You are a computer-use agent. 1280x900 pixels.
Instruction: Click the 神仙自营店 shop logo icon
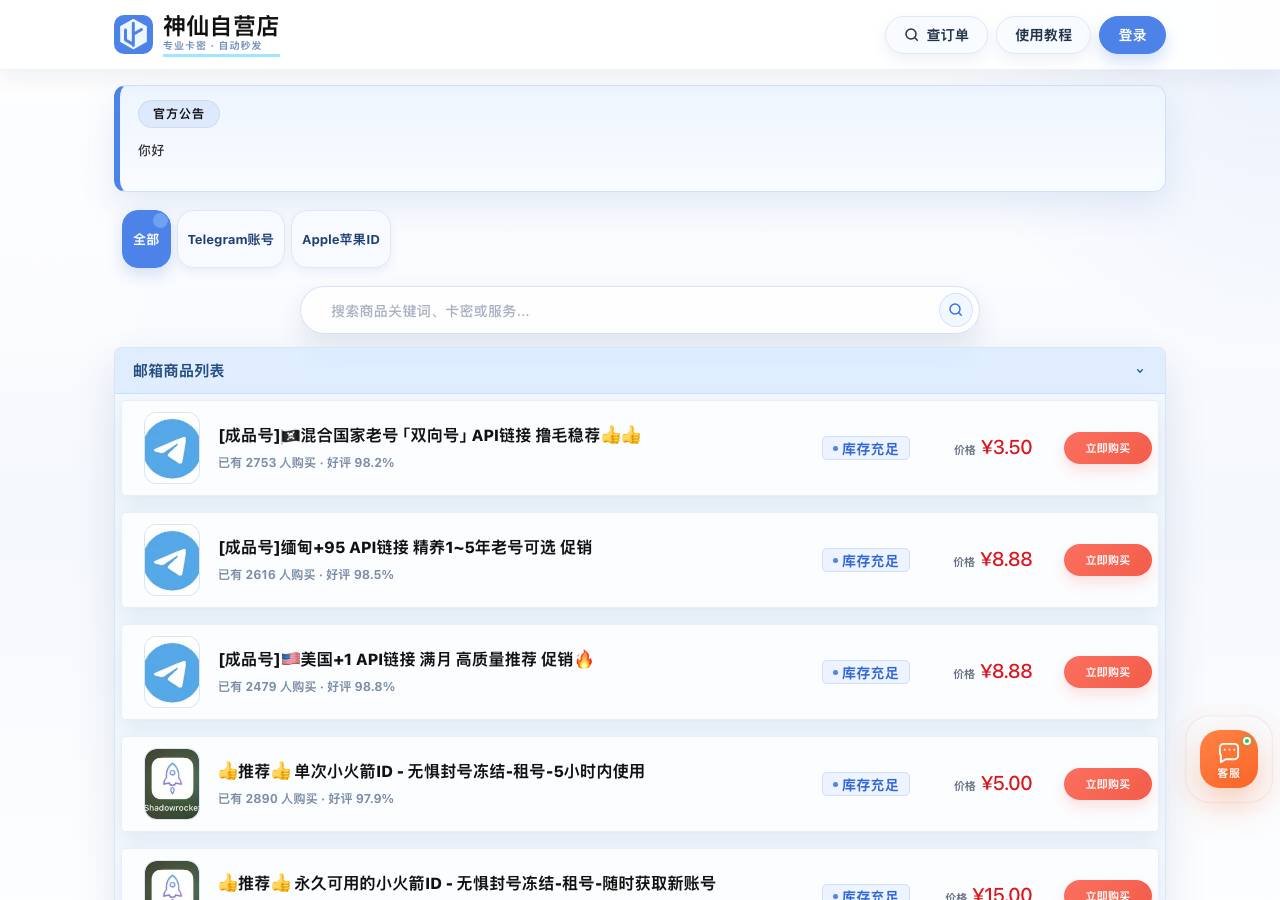(x=133, y=34)
